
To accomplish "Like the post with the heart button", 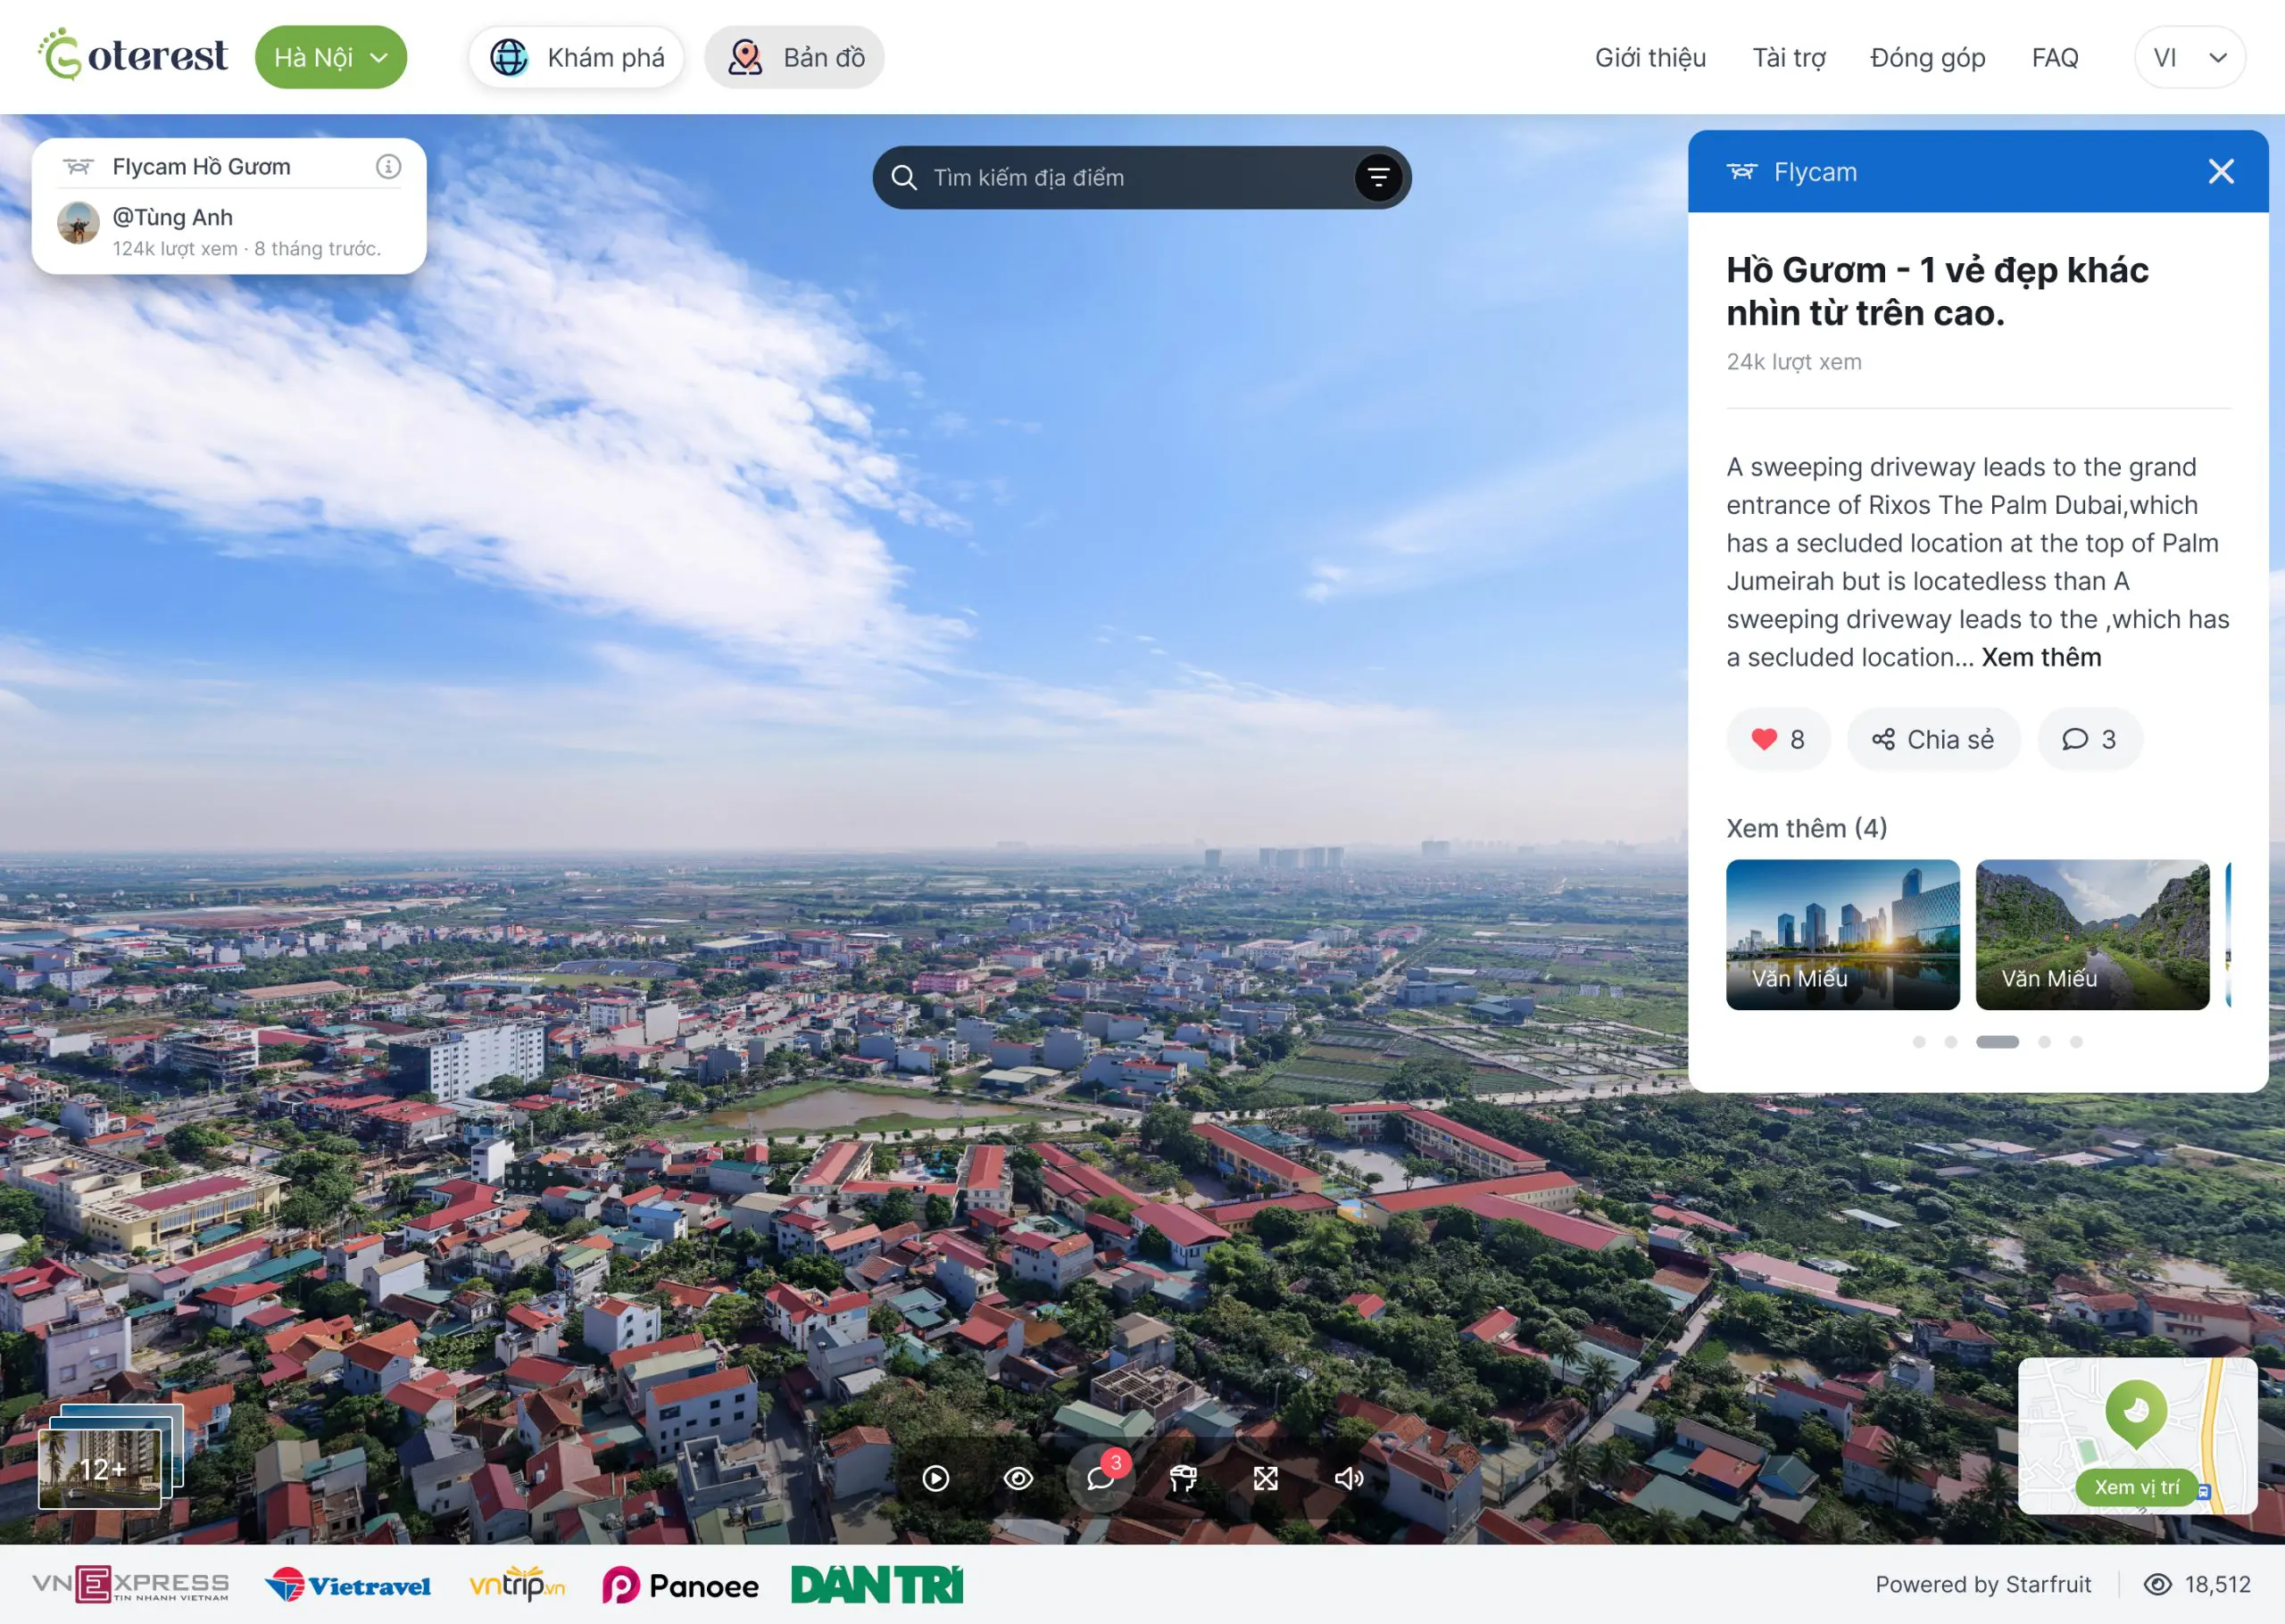I will pos(1778,739).
